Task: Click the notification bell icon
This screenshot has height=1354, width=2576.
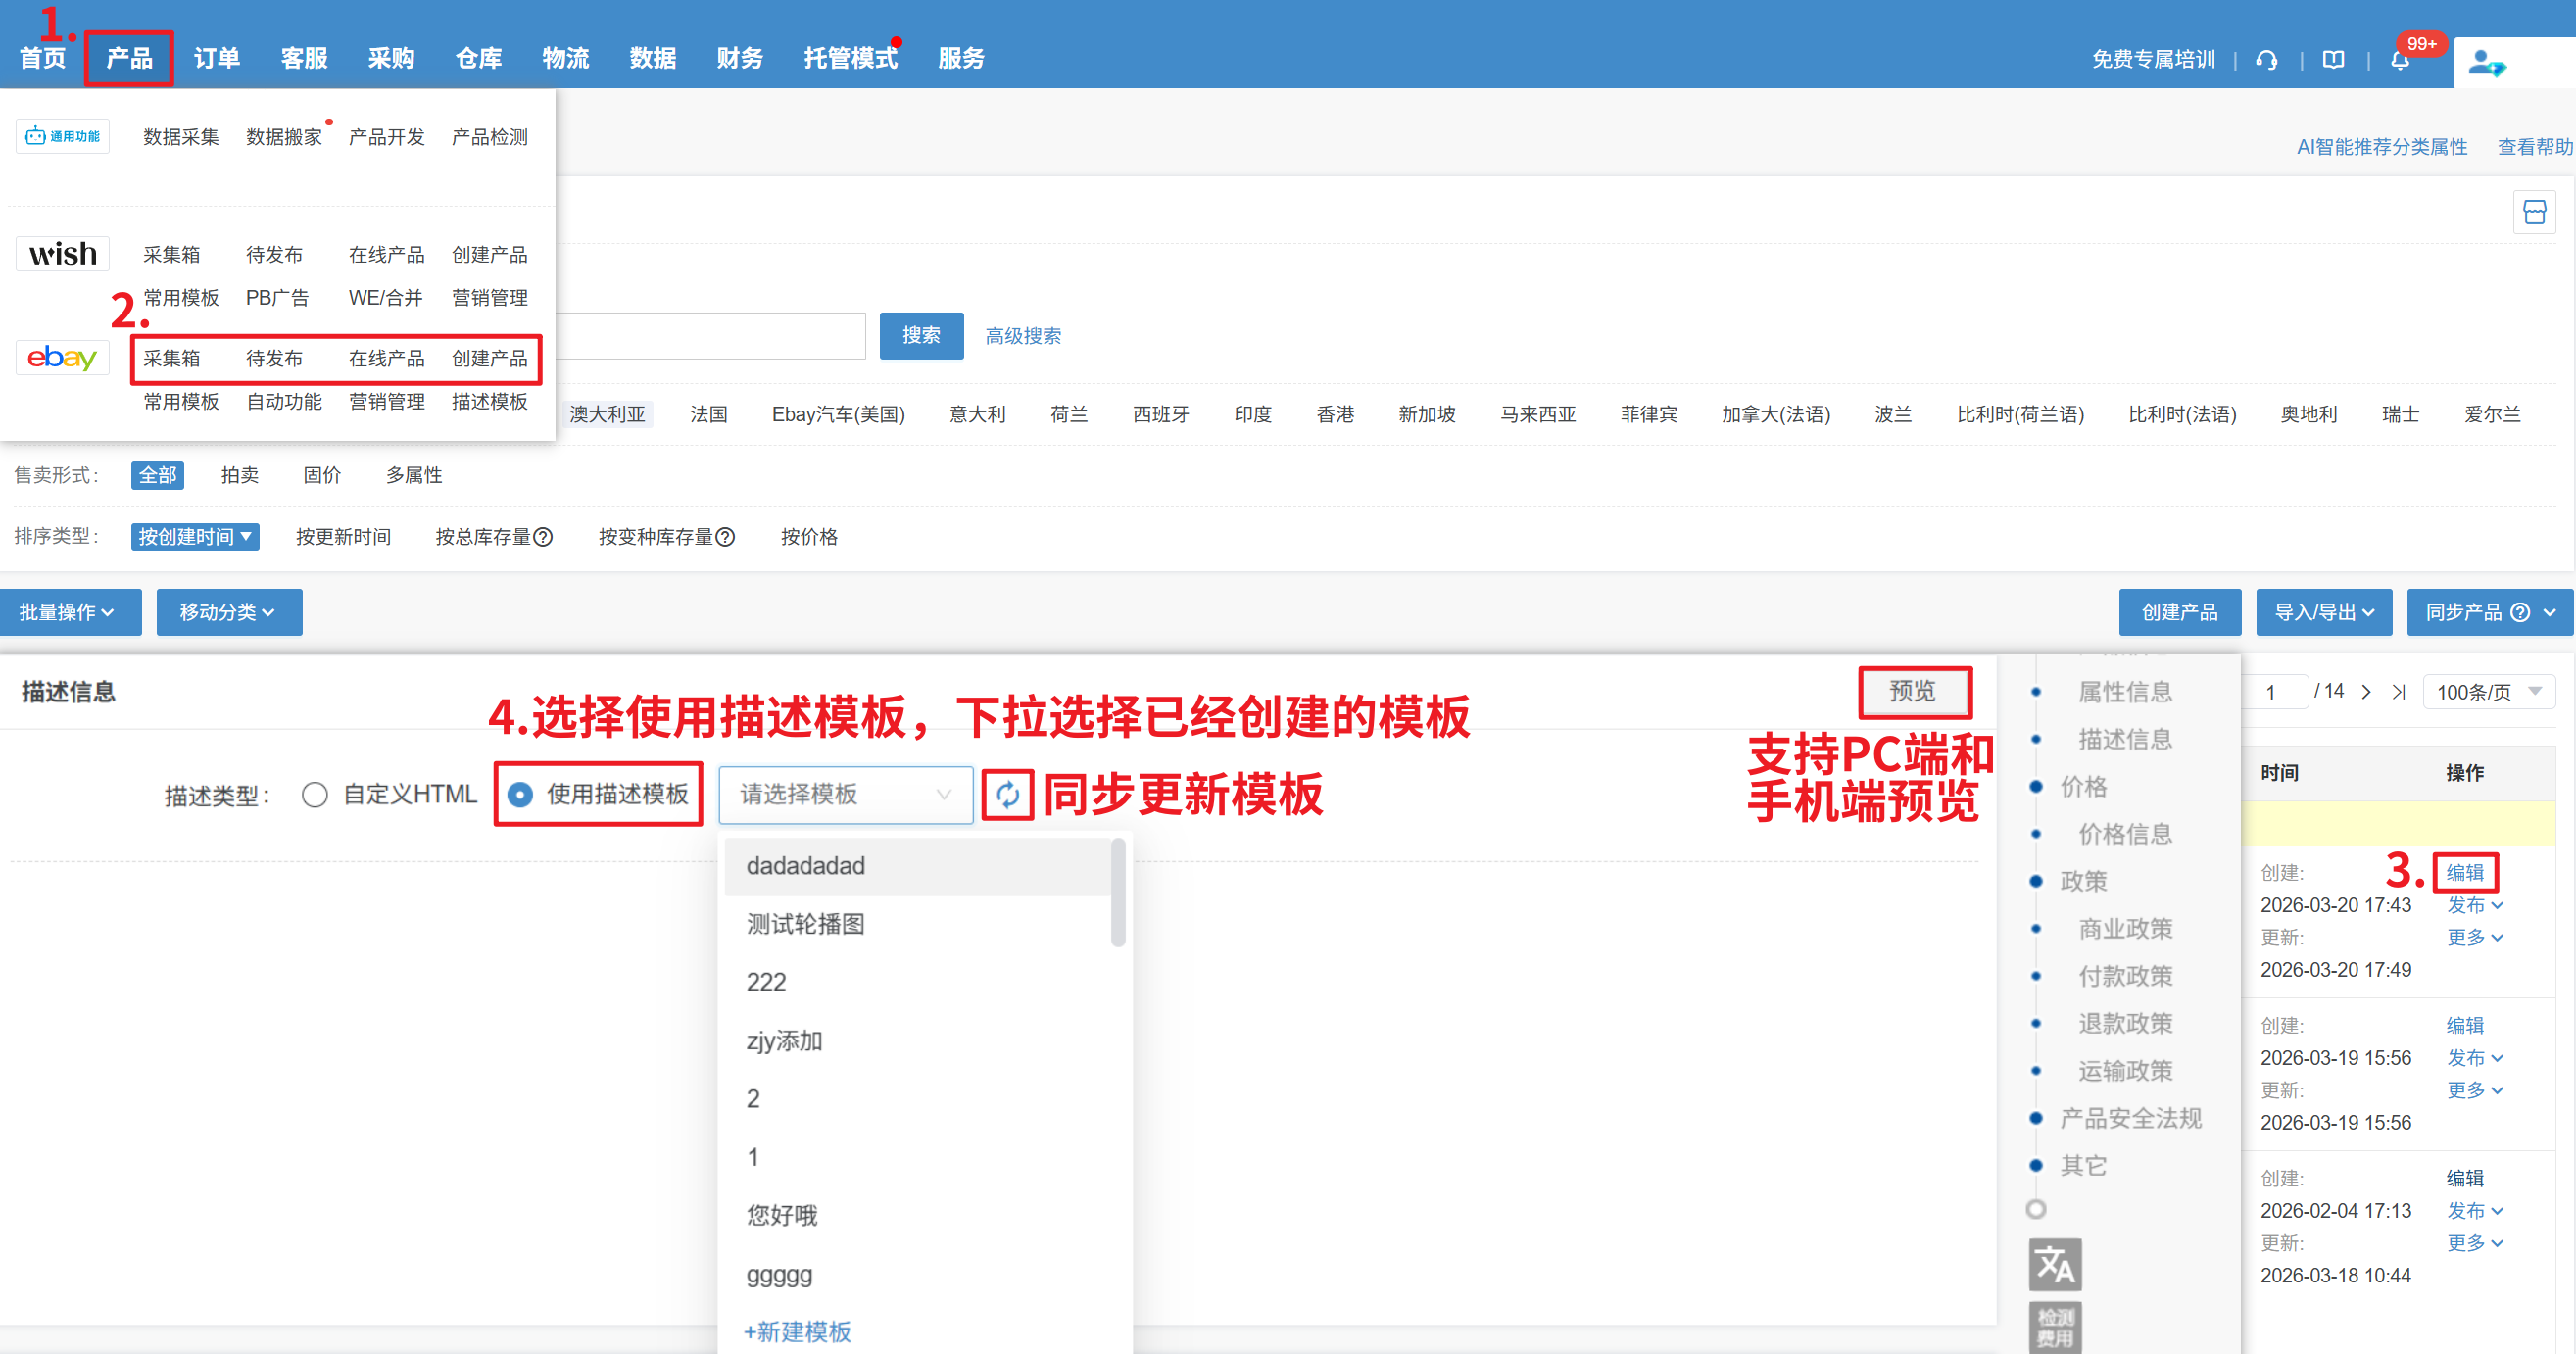Action: pyautogui.click(x=2400, y=60)
